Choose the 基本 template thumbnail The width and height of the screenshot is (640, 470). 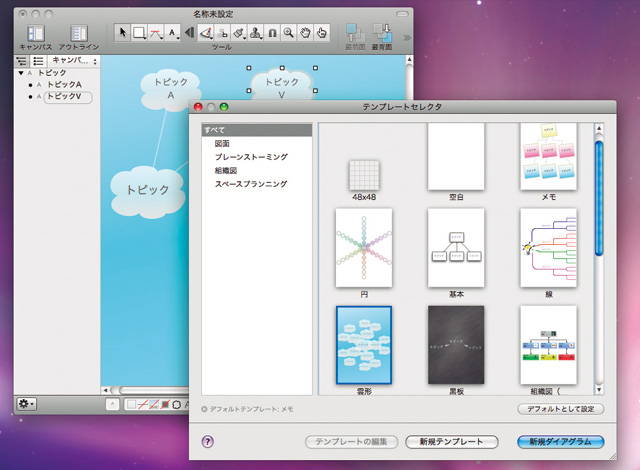pyautogui.click(x=456, y=248)
